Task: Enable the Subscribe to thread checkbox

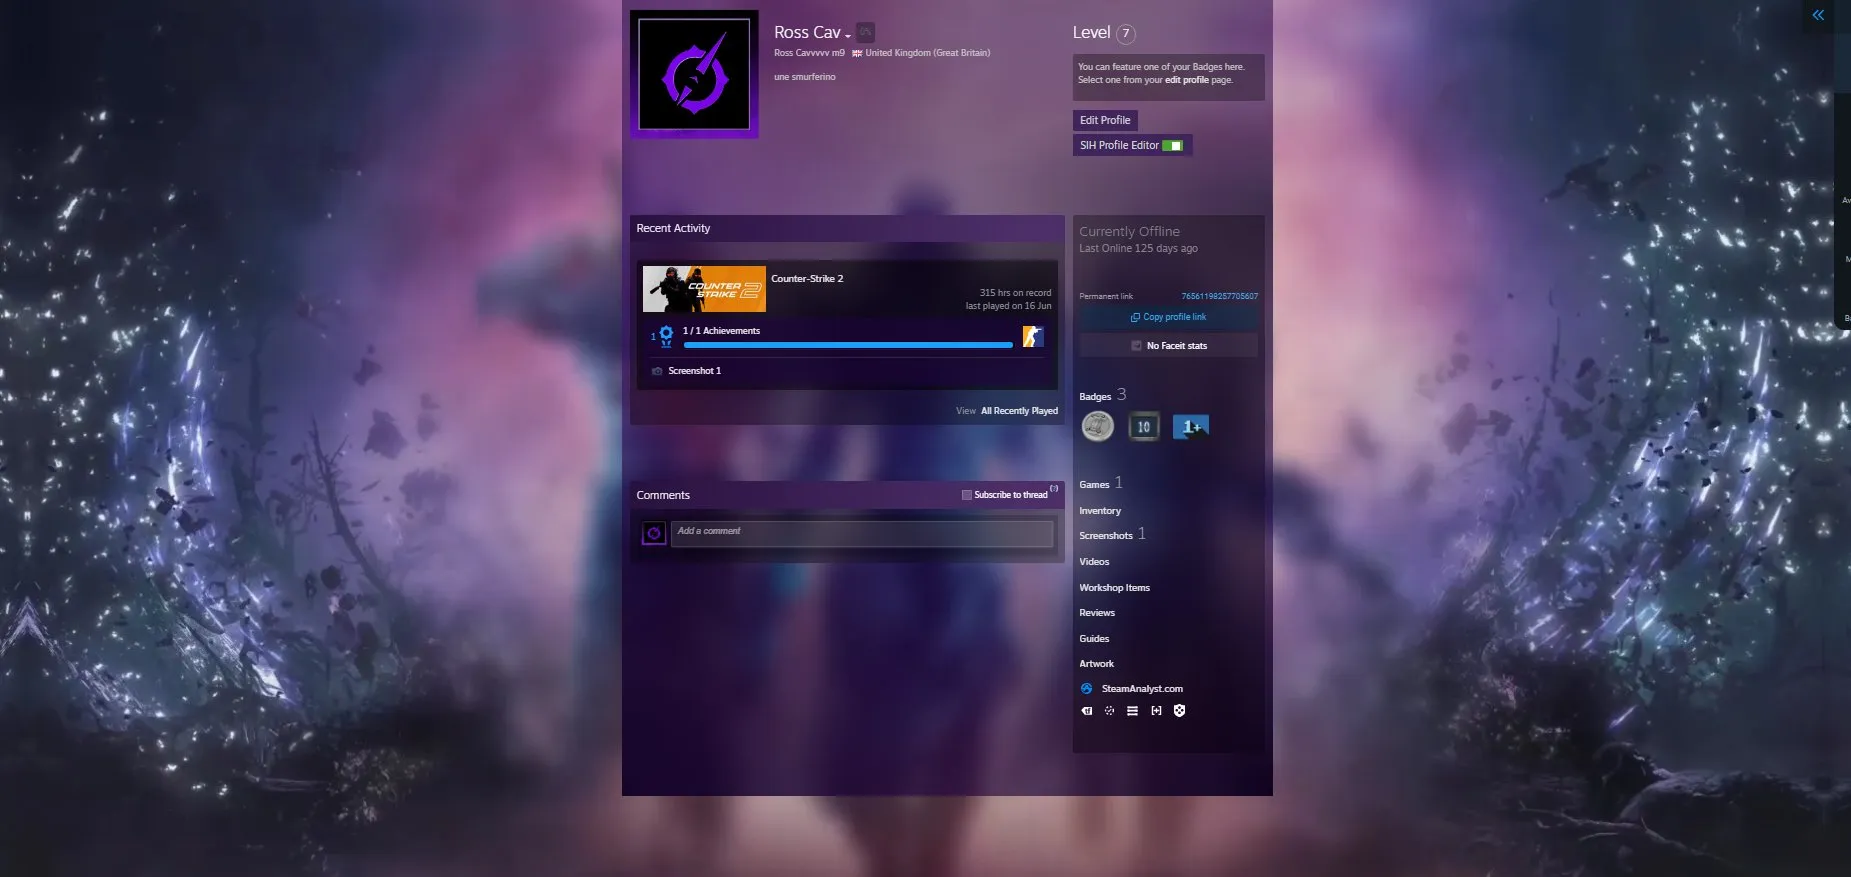Action: [x=966, y=495]
